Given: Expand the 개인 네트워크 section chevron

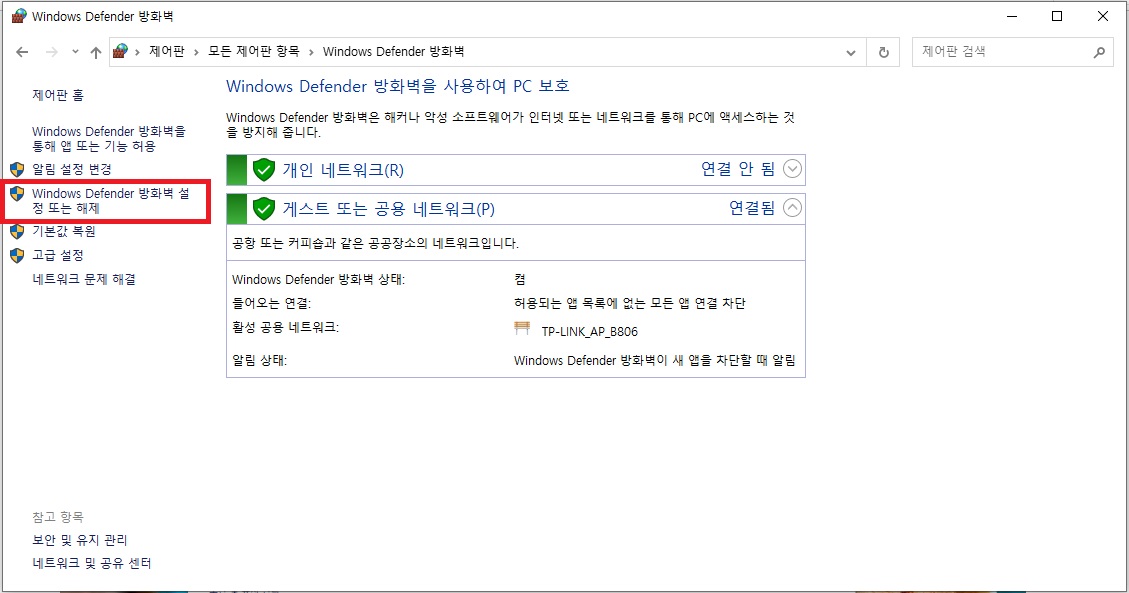Looking at the screenshot, I should 792,169.
